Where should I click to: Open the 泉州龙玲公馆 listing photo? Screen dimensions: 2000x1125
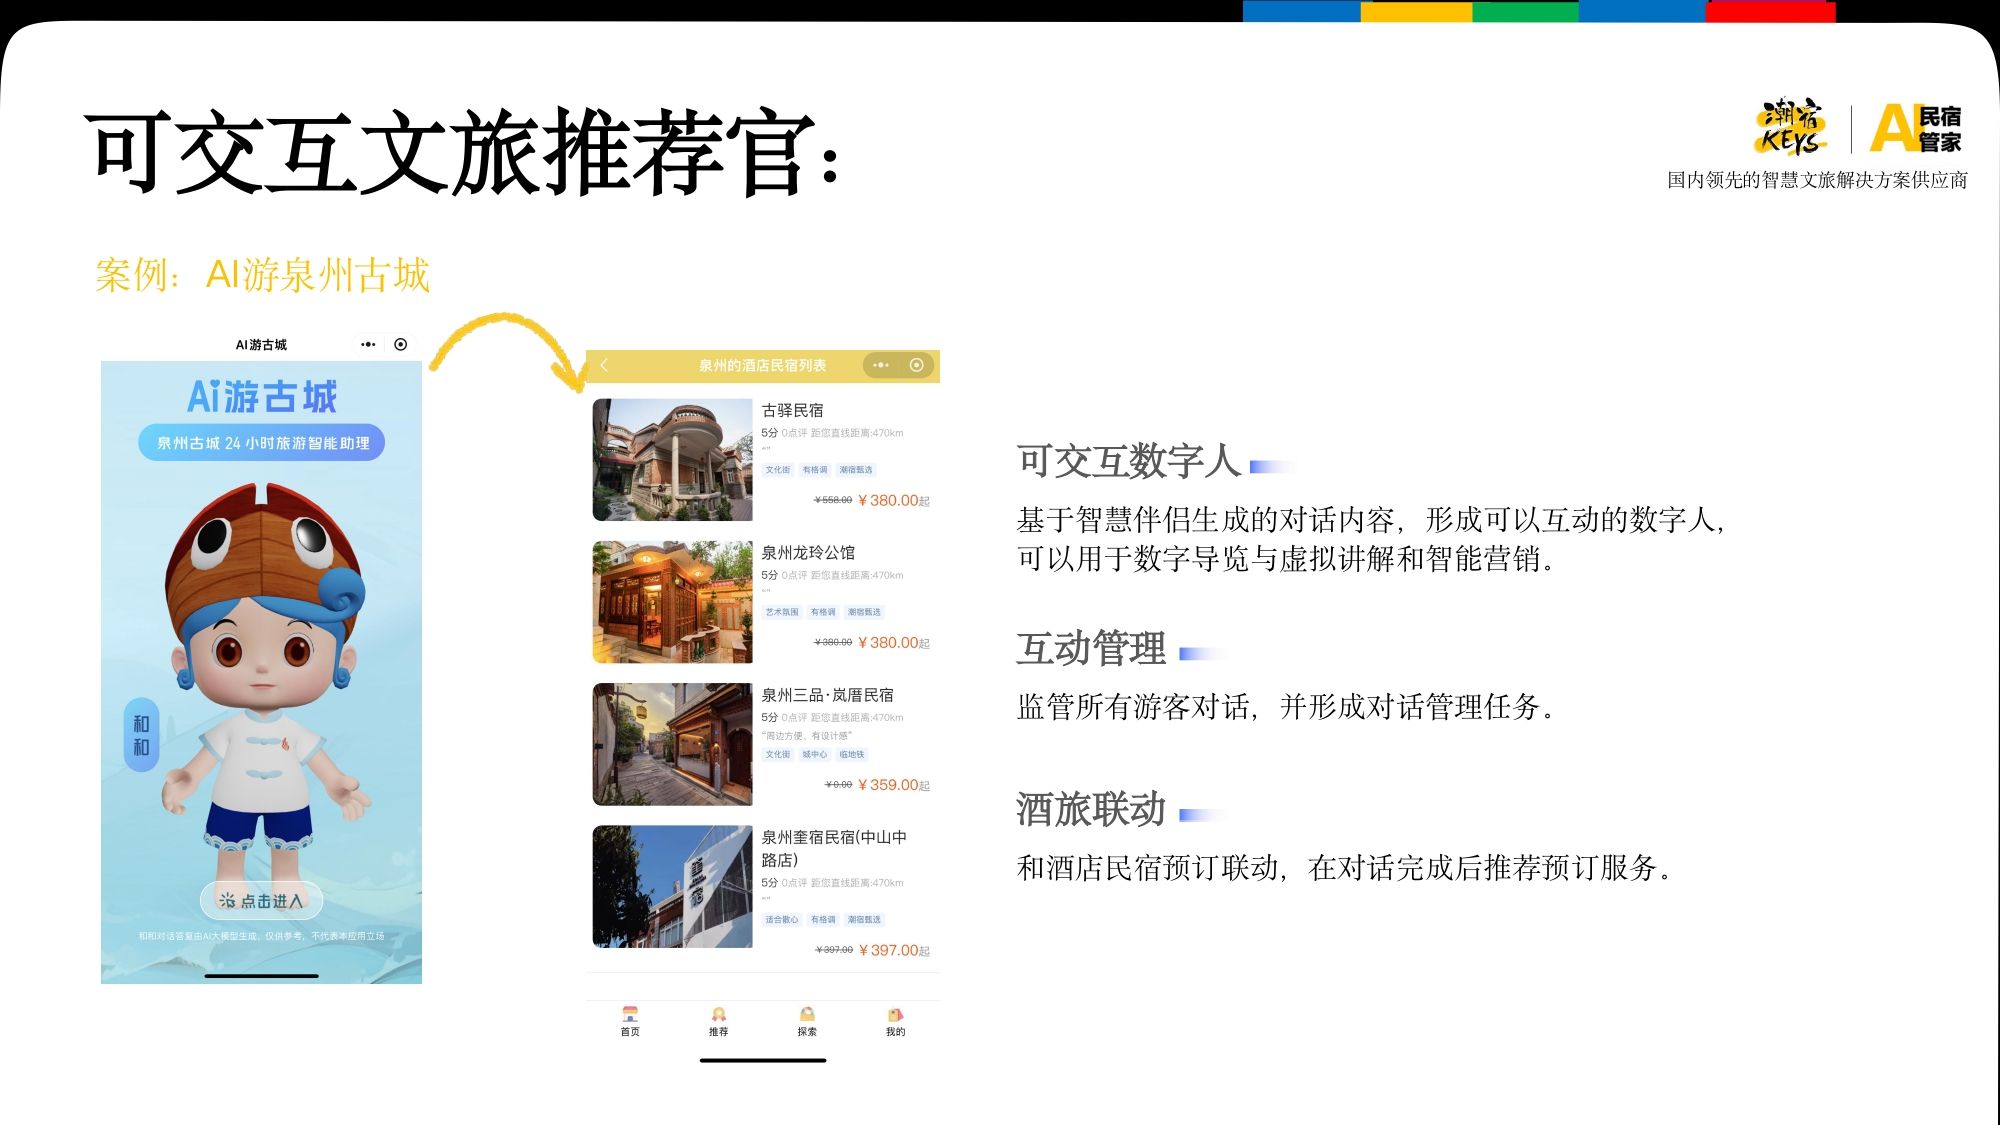coord(672,602)
